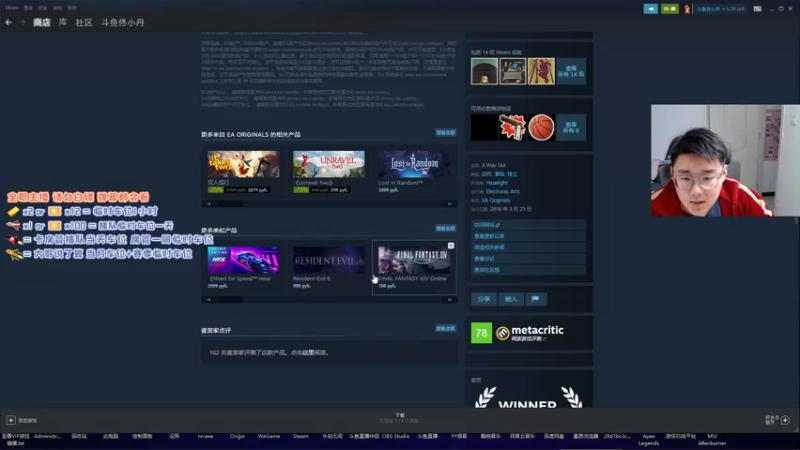Click 查看更新记录 update history link

pyautogui.click(x=528, y=236)
